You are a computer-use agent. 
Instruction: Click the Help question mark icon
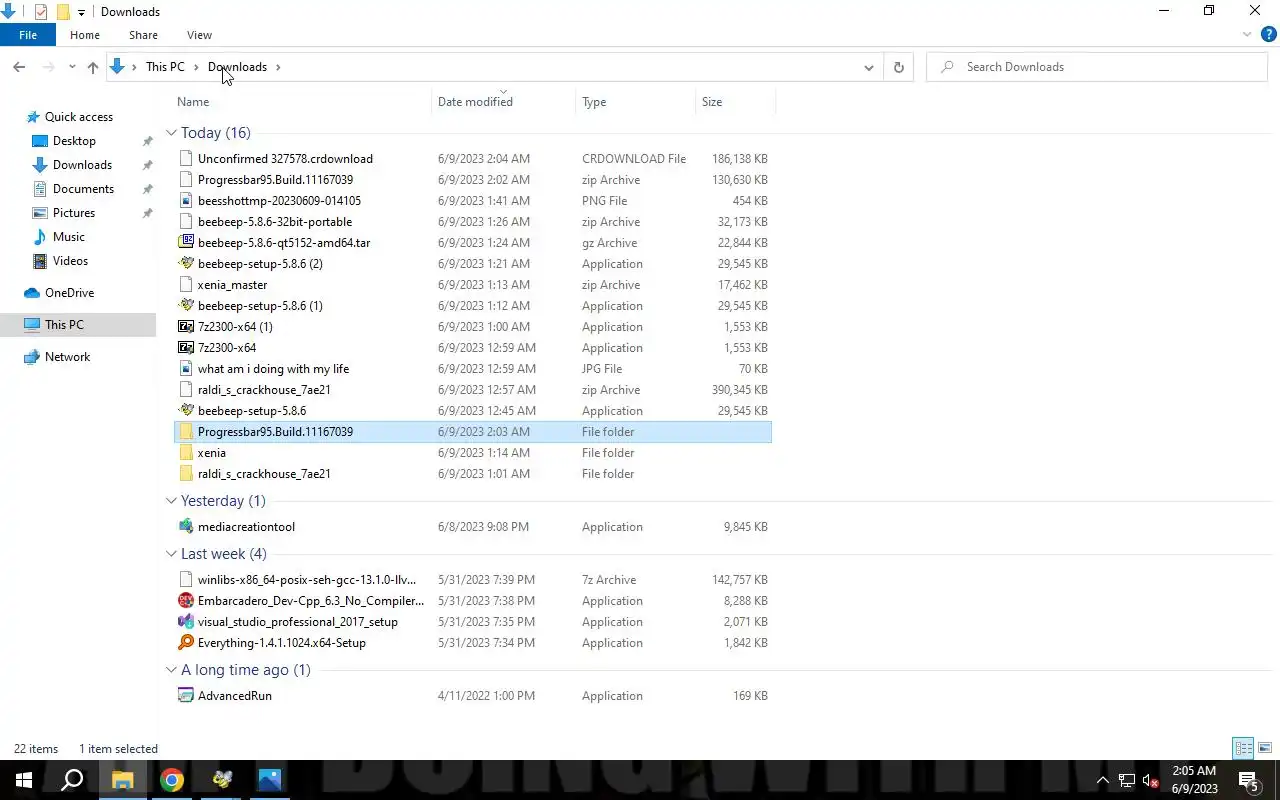click(x=1268, y=35)
